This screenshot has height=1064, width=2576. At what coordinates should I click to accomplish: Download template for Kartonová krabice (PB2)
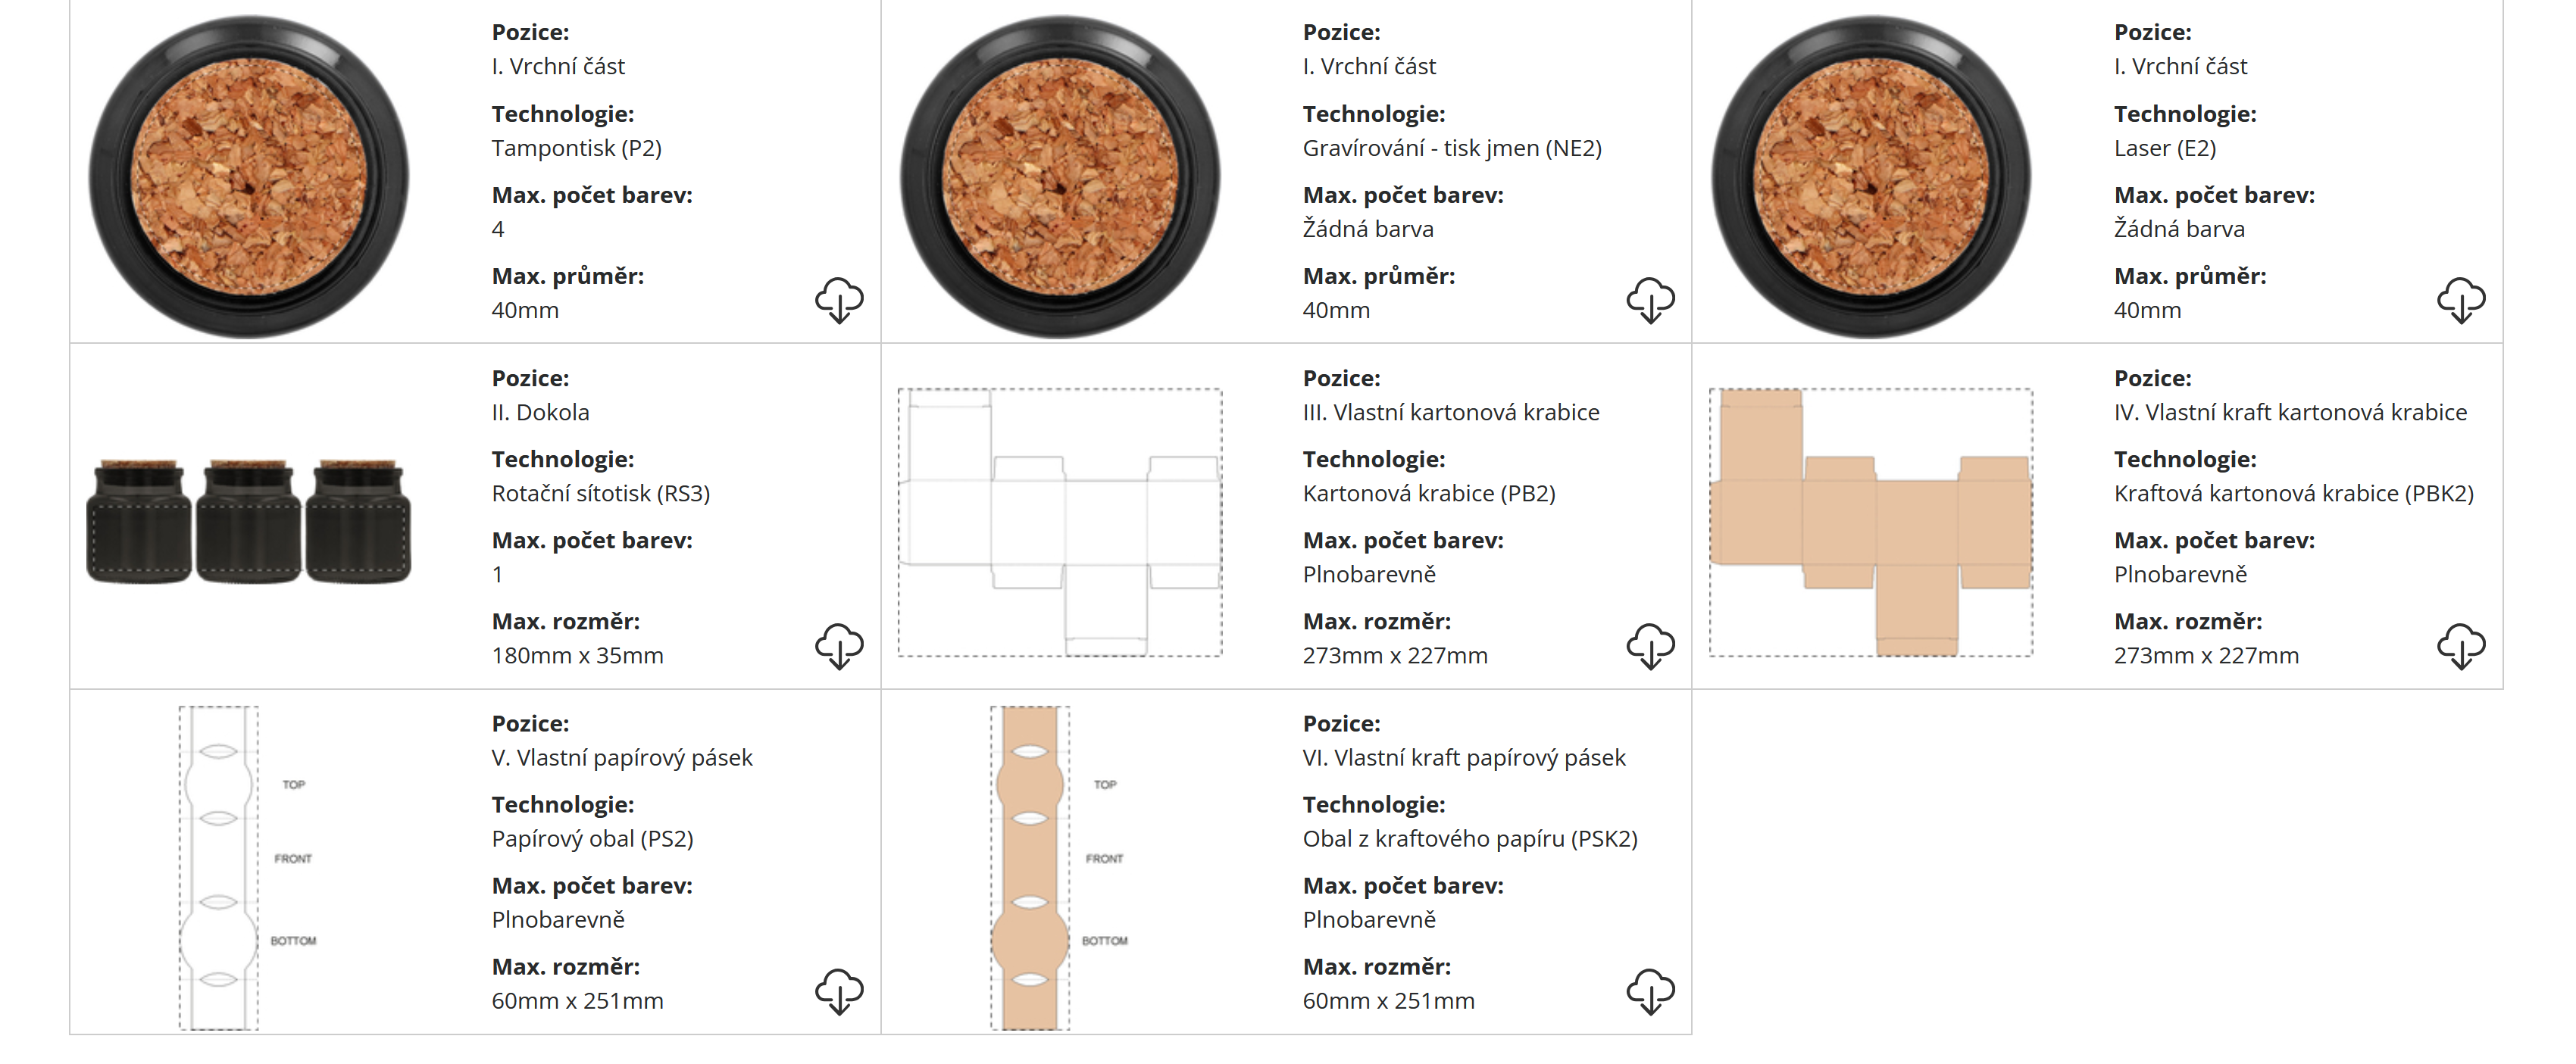tap(1650, 646)
